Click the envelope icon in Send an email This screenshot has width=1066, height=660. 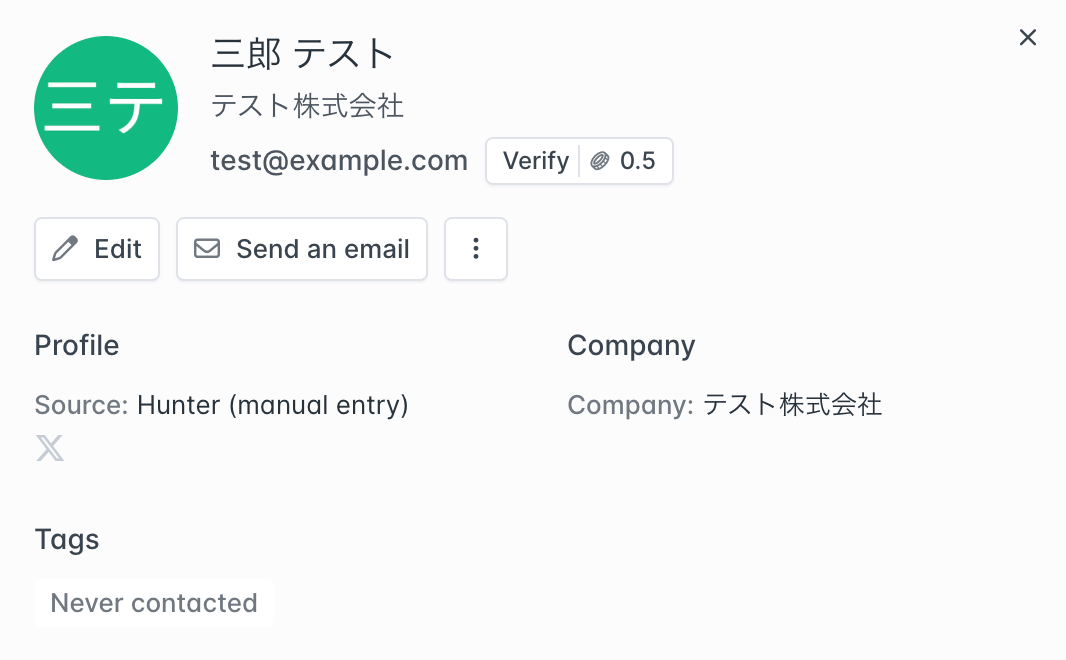pyautogui.click(x=207, y=248)
